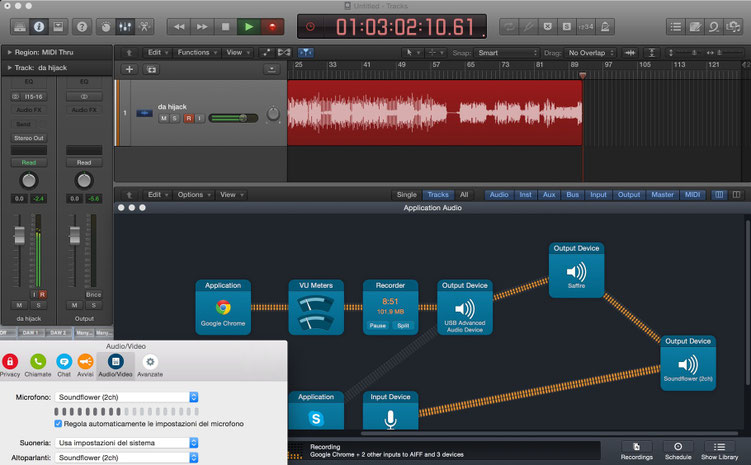Click the Skype application block icon
Viewport: 751px width, 465px height.
(316, 418)
